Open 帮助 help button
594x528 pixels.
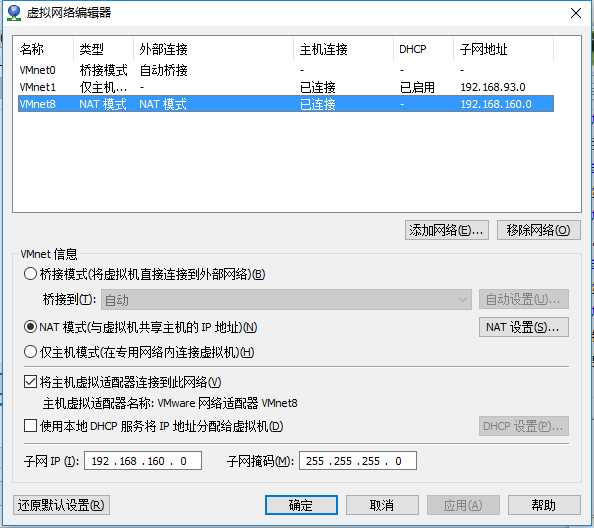(x=544, y=505)
